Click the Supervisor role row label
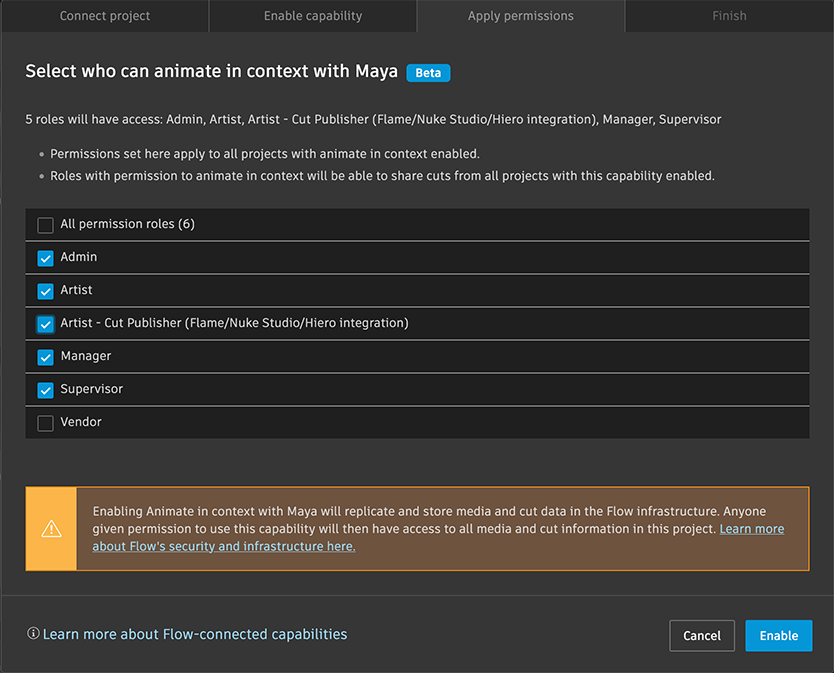Viewport: 834px width, 673px height. tap(91, 389)
